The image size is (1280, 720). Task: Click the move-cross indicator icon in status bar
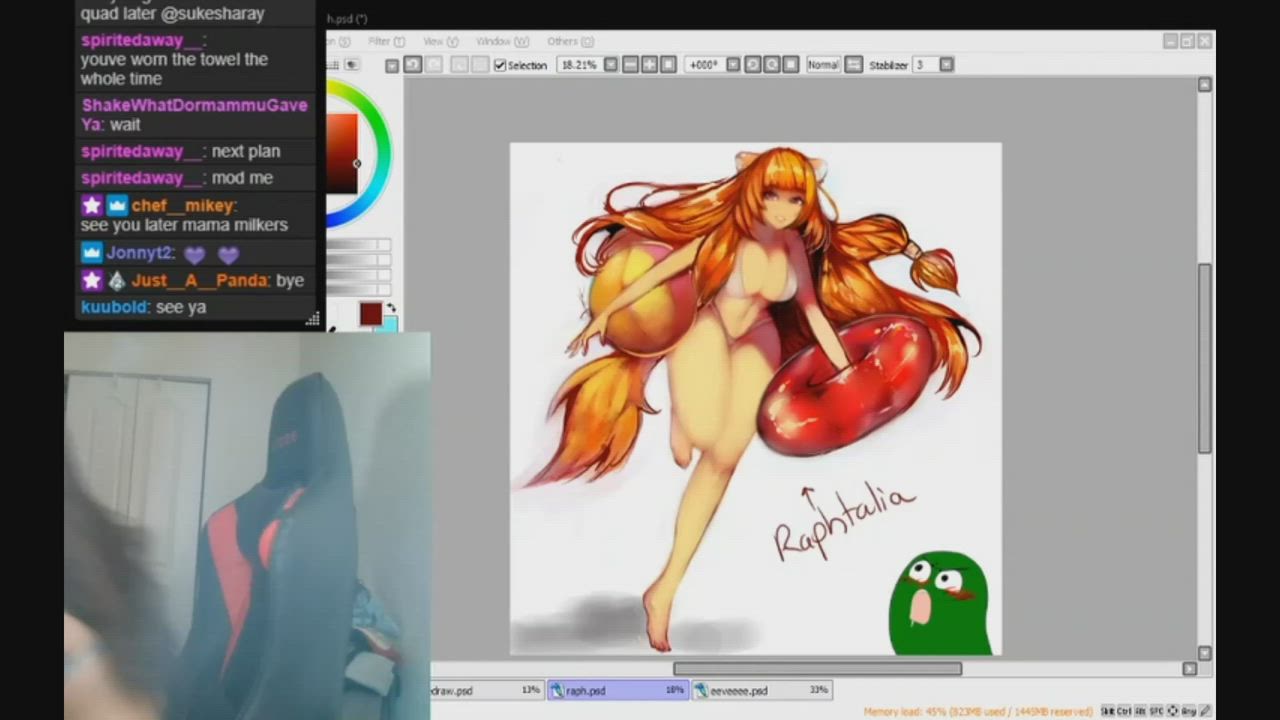1173,711
